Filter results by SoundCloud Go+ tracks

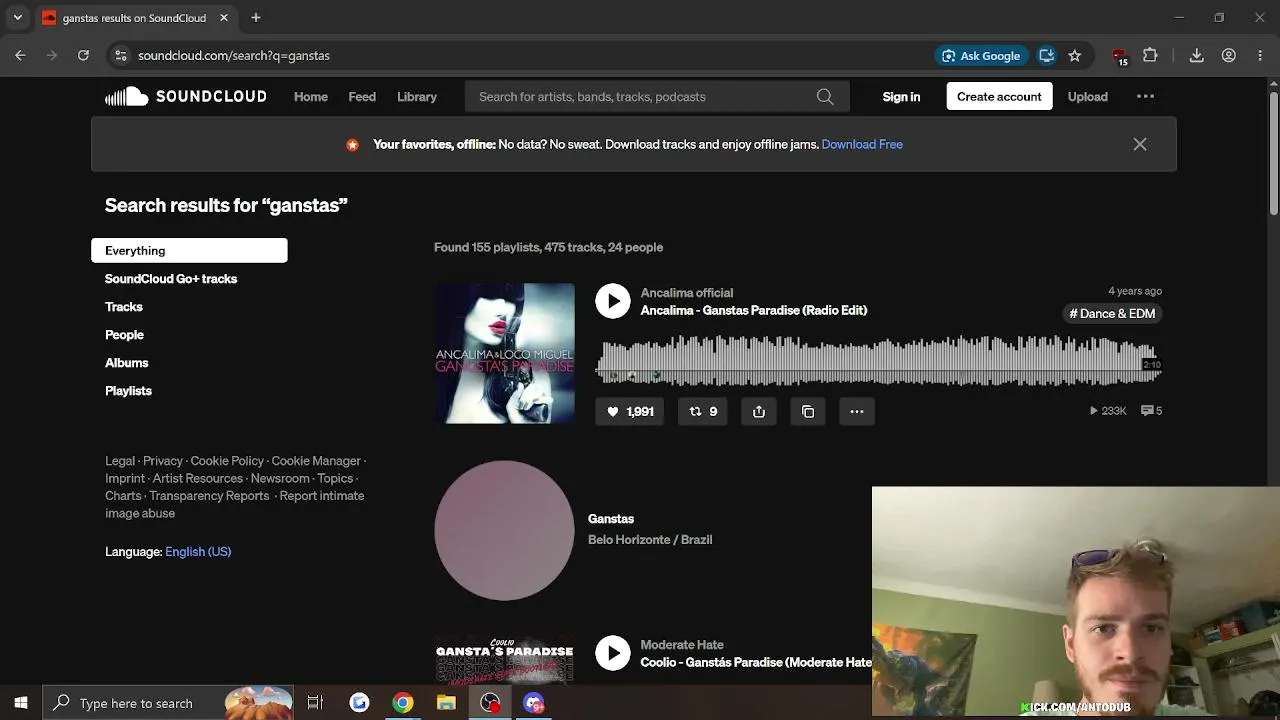pos(171,279)
